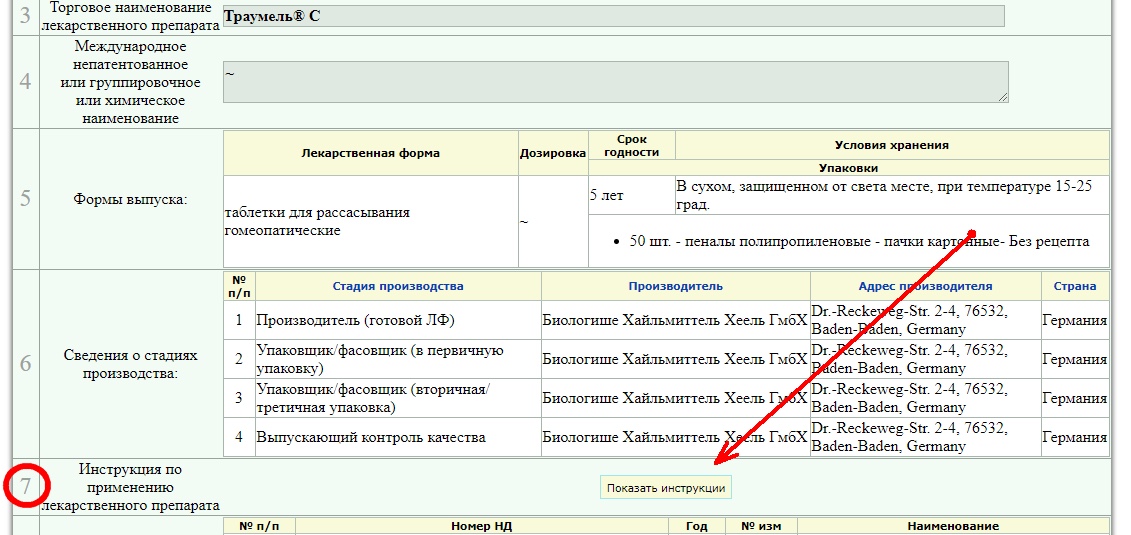Sort by Стадия производства column header
Viewport: 1131px width, 535px height.
click(x=397, y=286)
